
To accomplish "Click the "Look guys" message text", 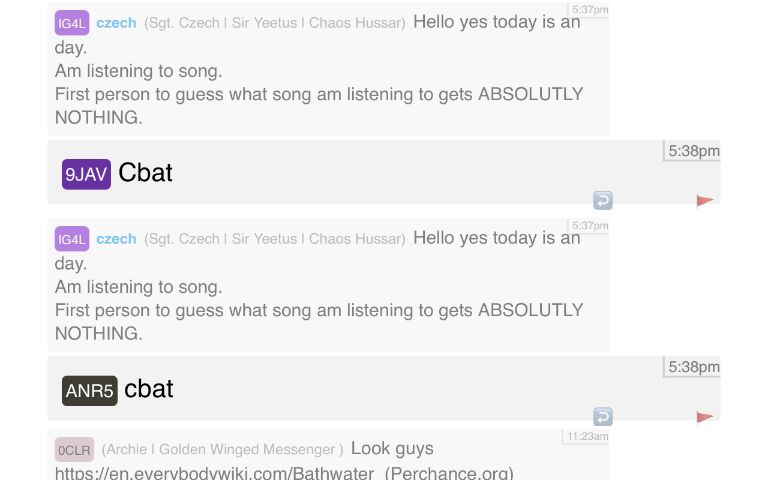I will [x=392, y=448].
